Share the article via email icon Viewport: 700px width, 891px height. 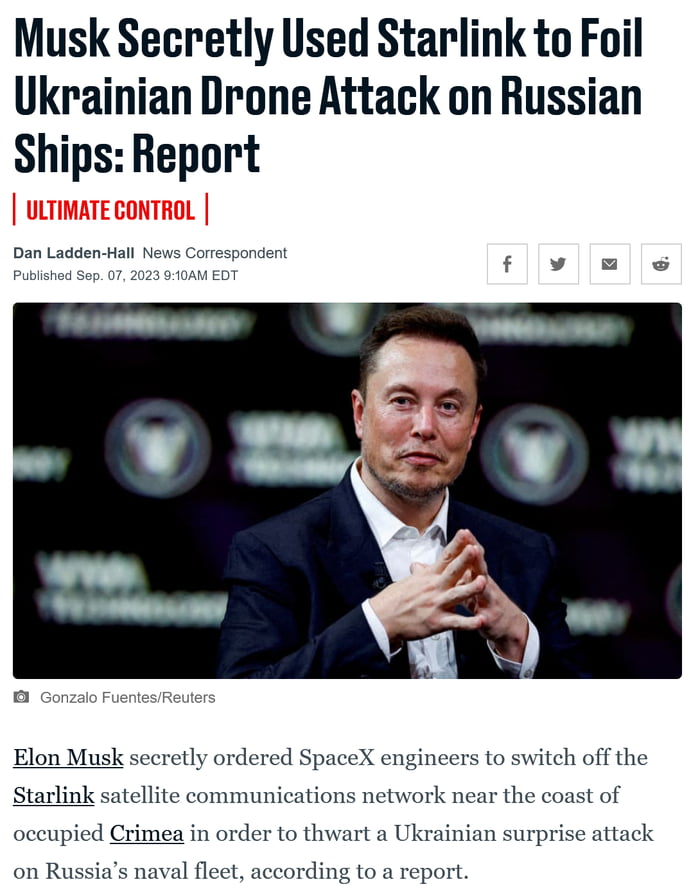[x=609, y=264]
